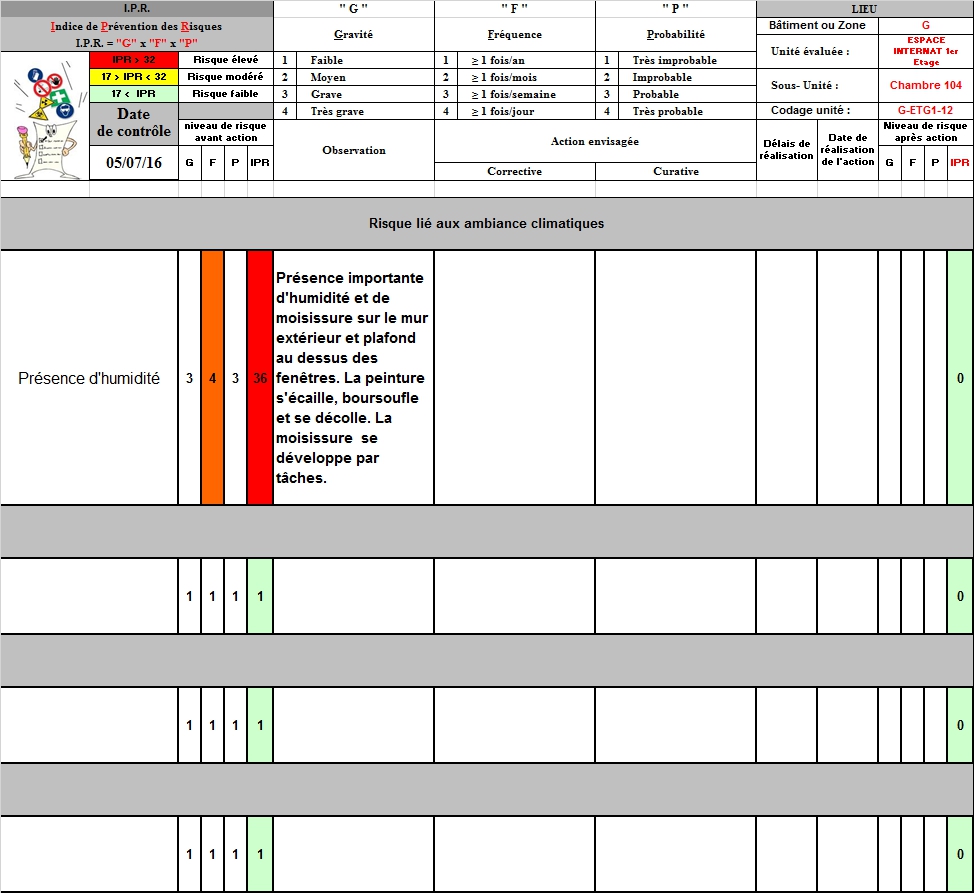Click the "Corrective" column header
This screenshot has width=974, height=893.
point(514,172)
